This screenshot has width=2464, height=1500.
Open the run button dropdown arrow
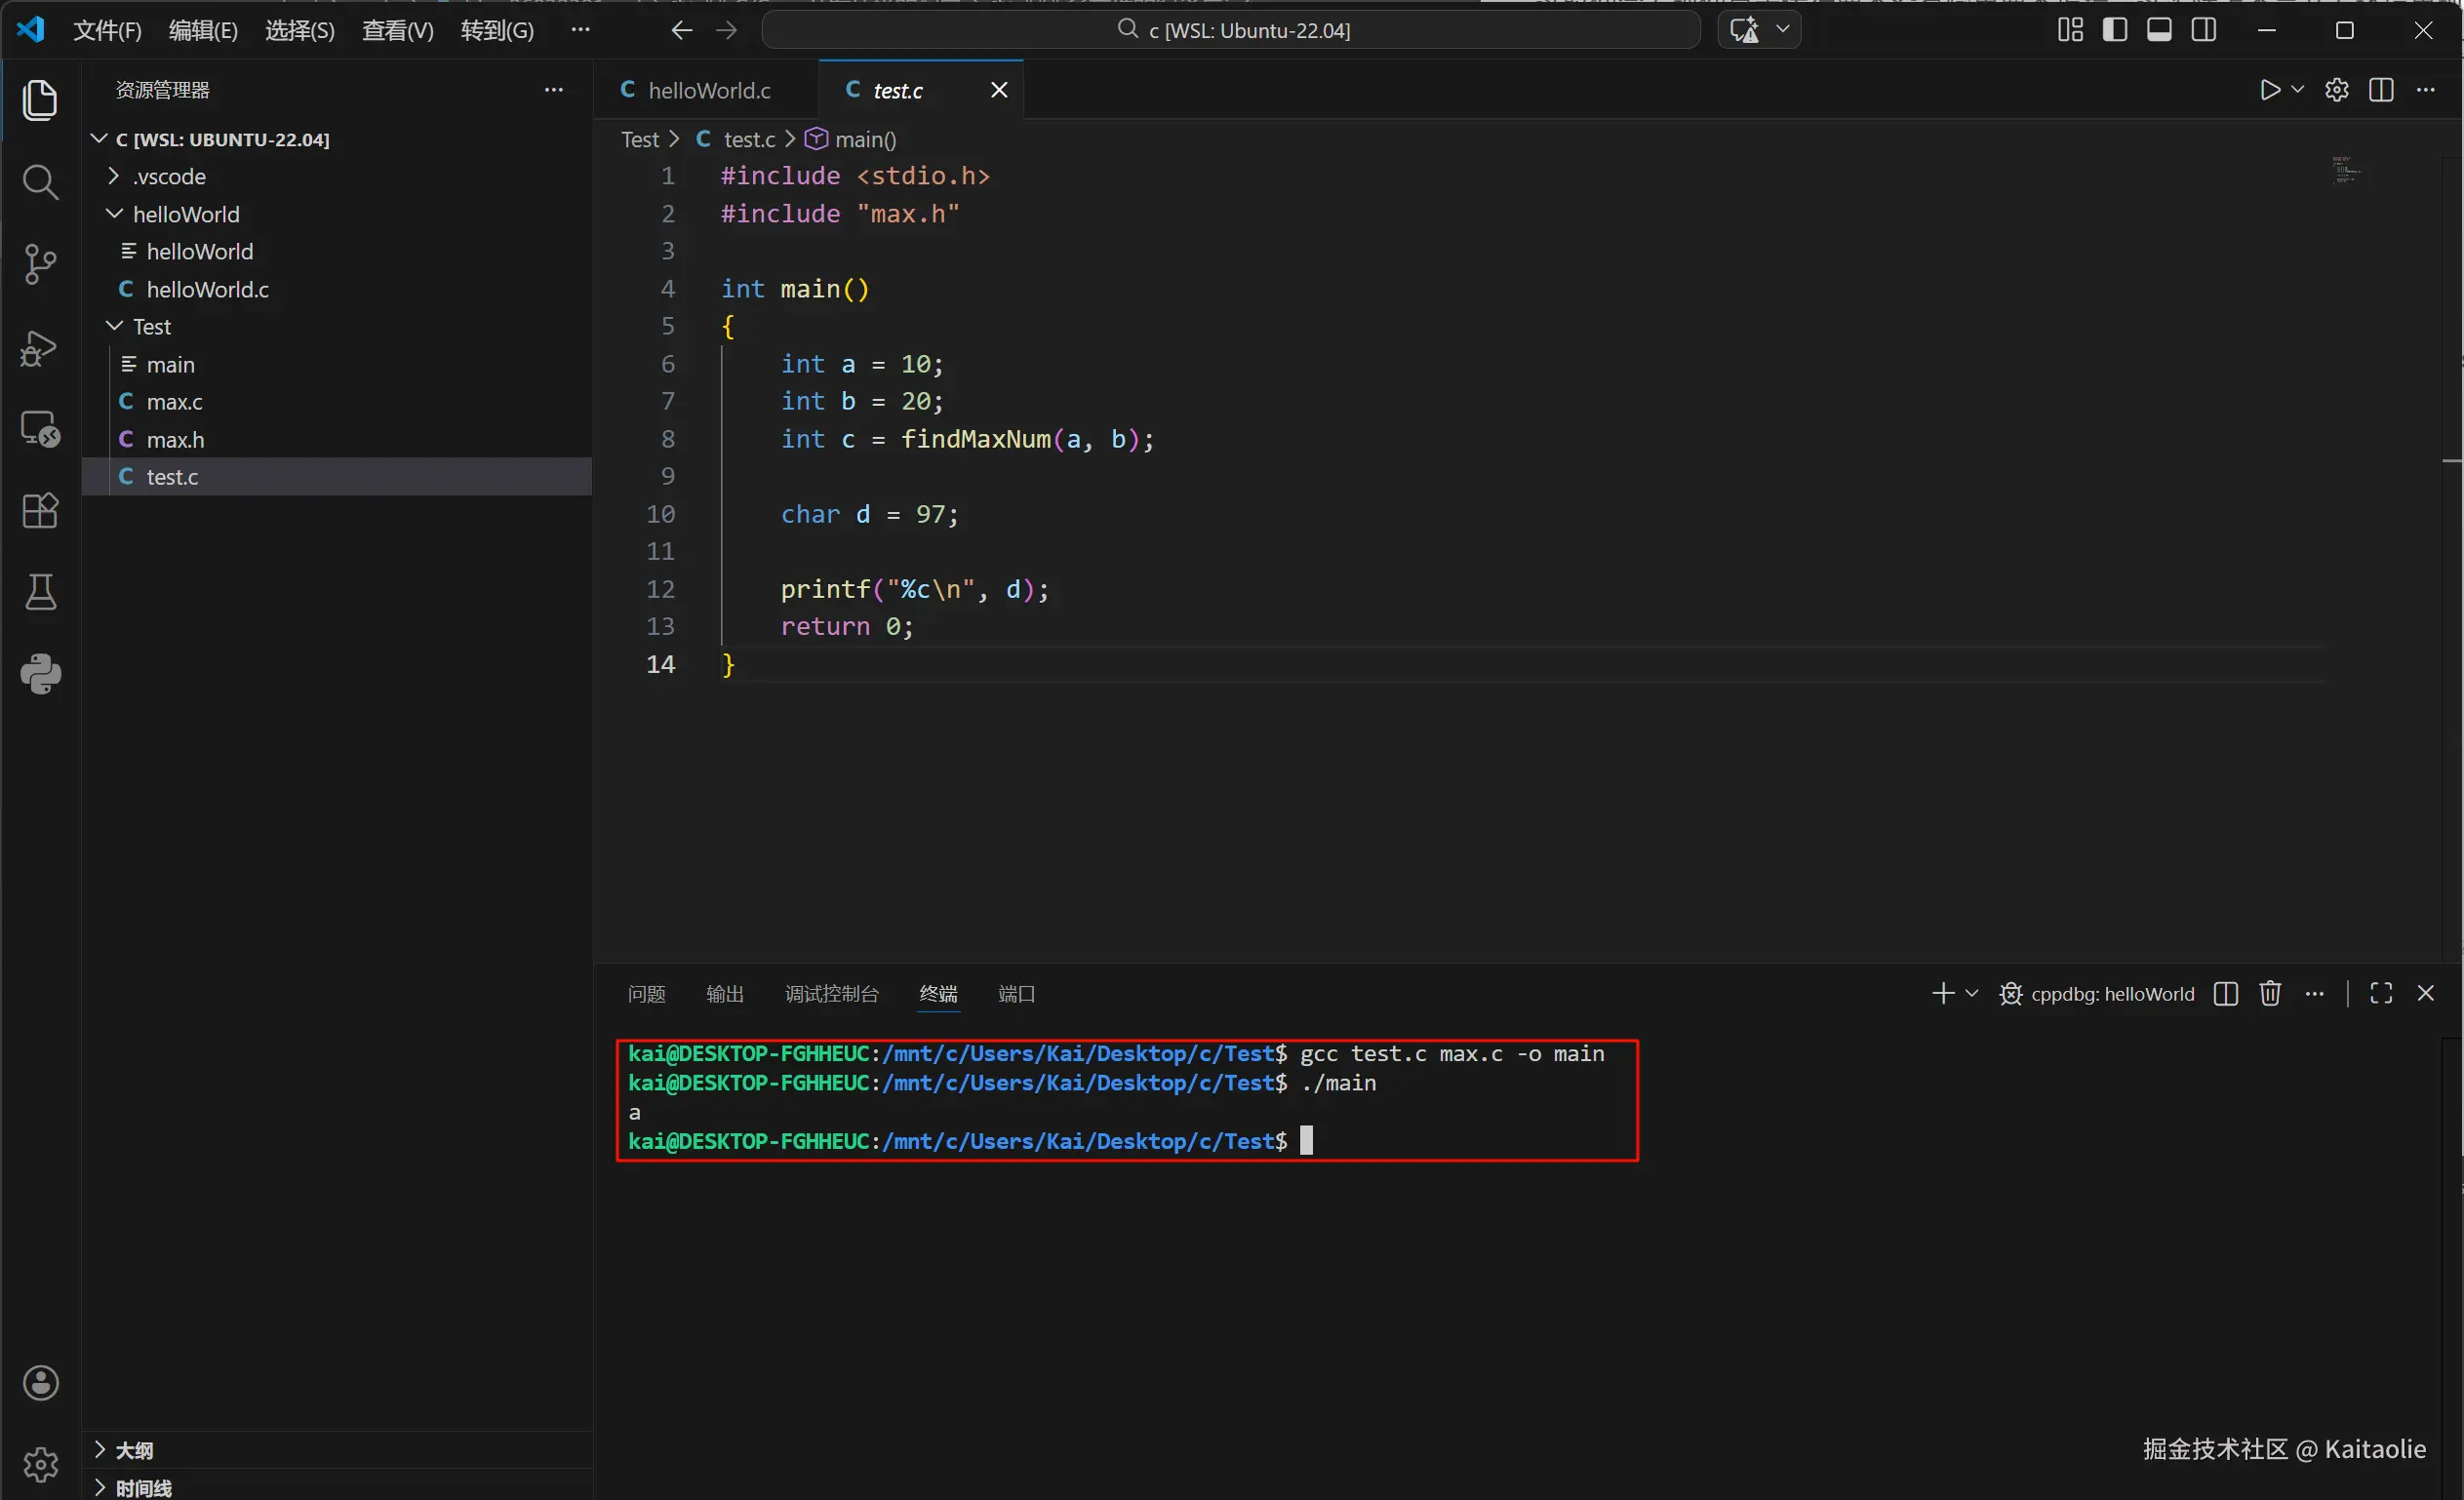tap(2298, 89)
